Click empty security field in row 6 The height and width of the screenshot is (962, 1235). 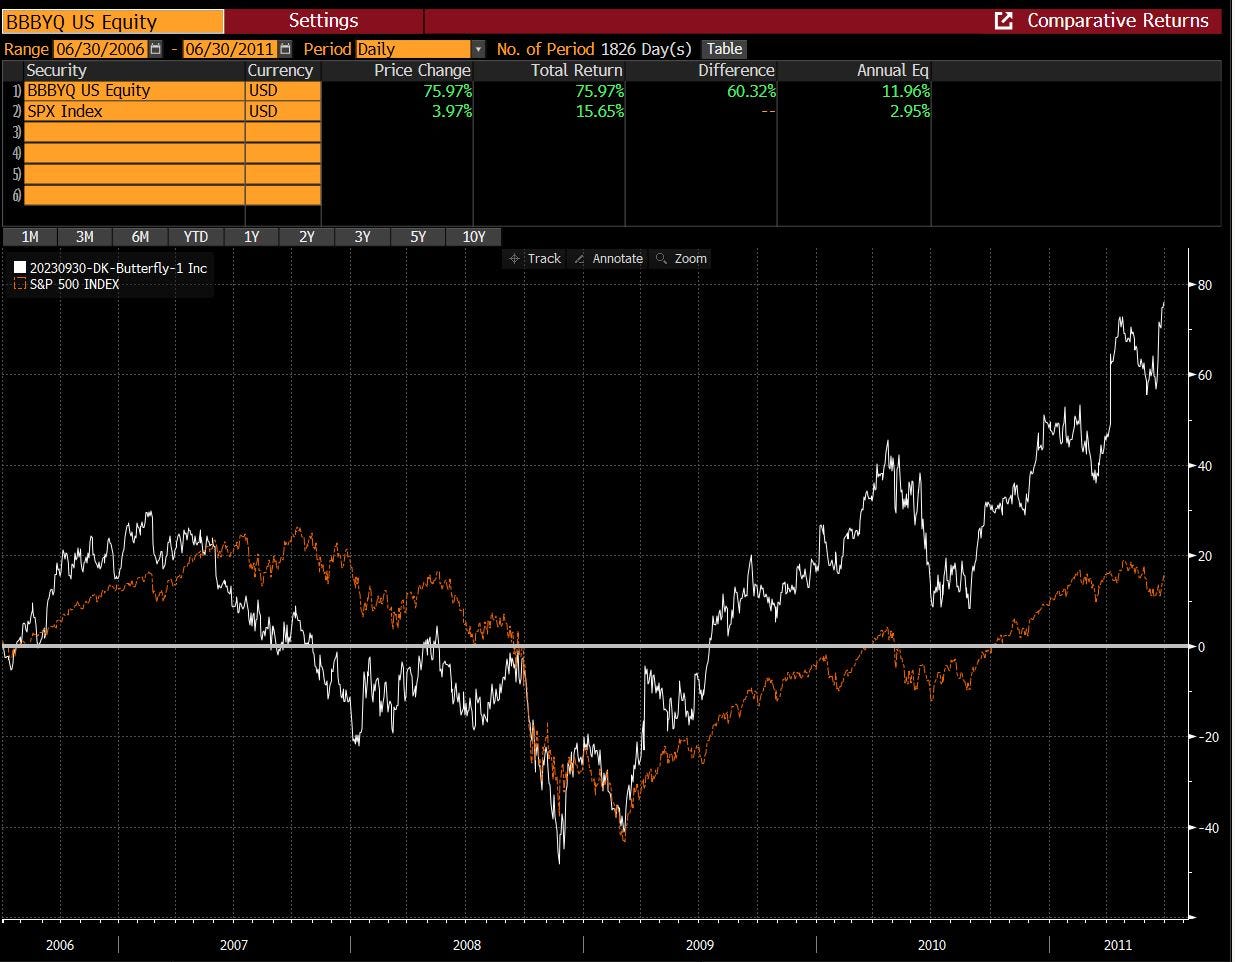click(x=134, y=196)
